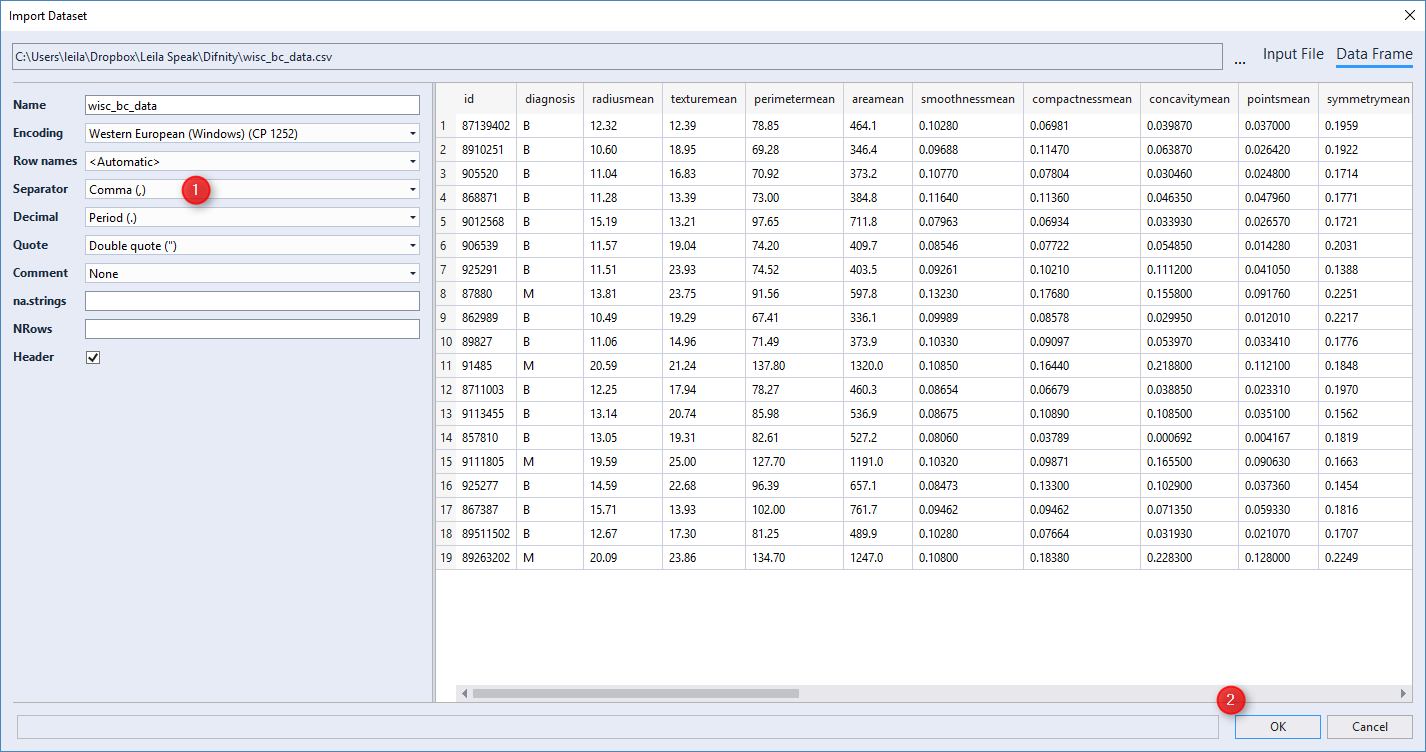The height and width of the screenshot is (752, 1426).
Task: Click the horizontal scrollbar thumb of data preview
Action: (635, 693)
